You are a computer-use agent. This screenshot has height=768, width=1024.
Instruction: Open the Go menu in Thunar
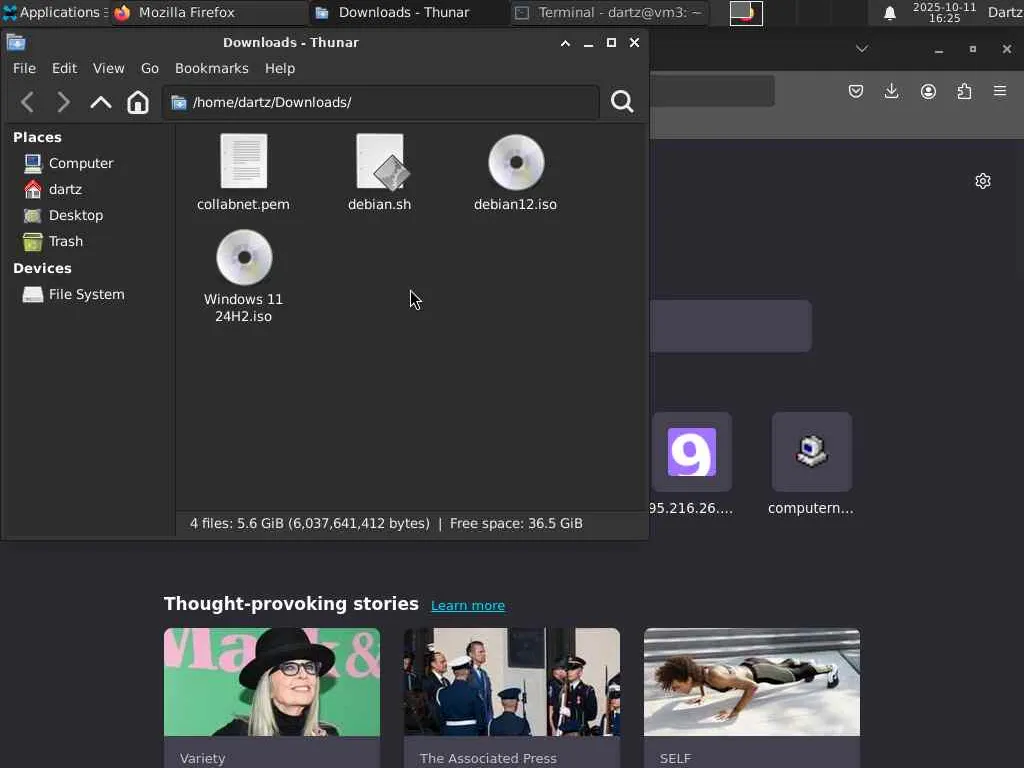tap(150, 69)
